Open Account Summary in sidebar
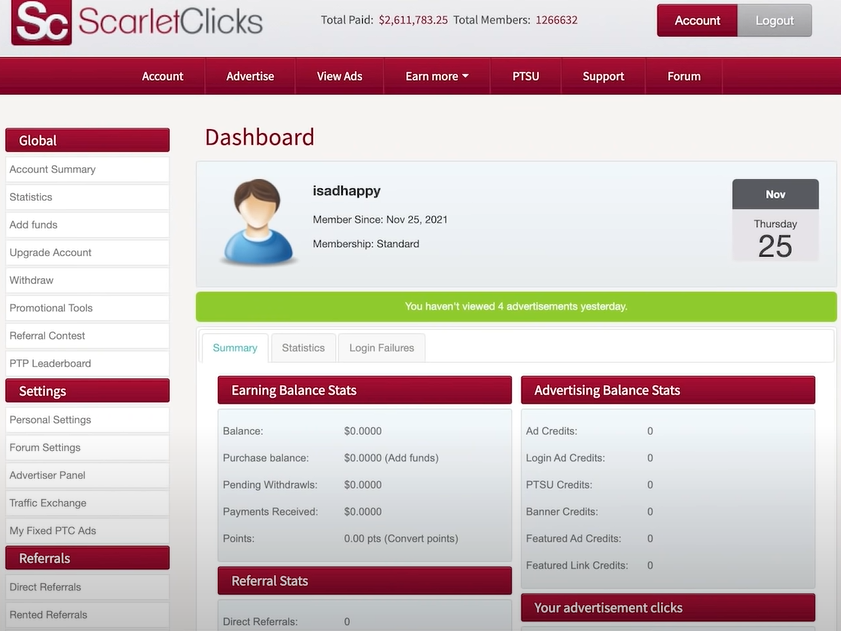Screen dimensions: 841x631 tap(87, 169)
